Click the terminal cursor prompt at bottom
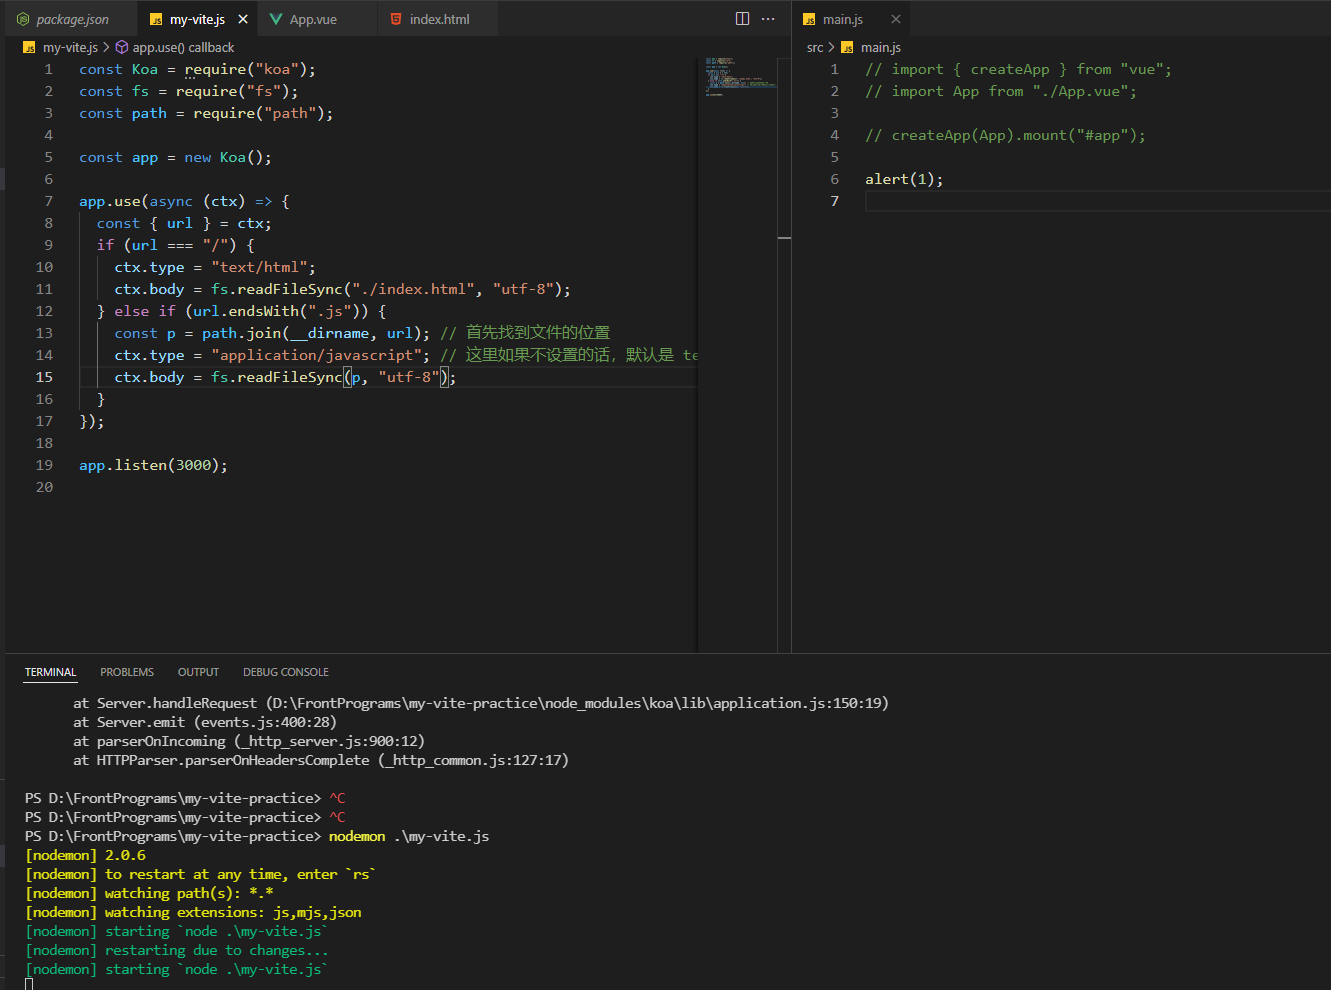1331x990 pixels. point(29,984)
